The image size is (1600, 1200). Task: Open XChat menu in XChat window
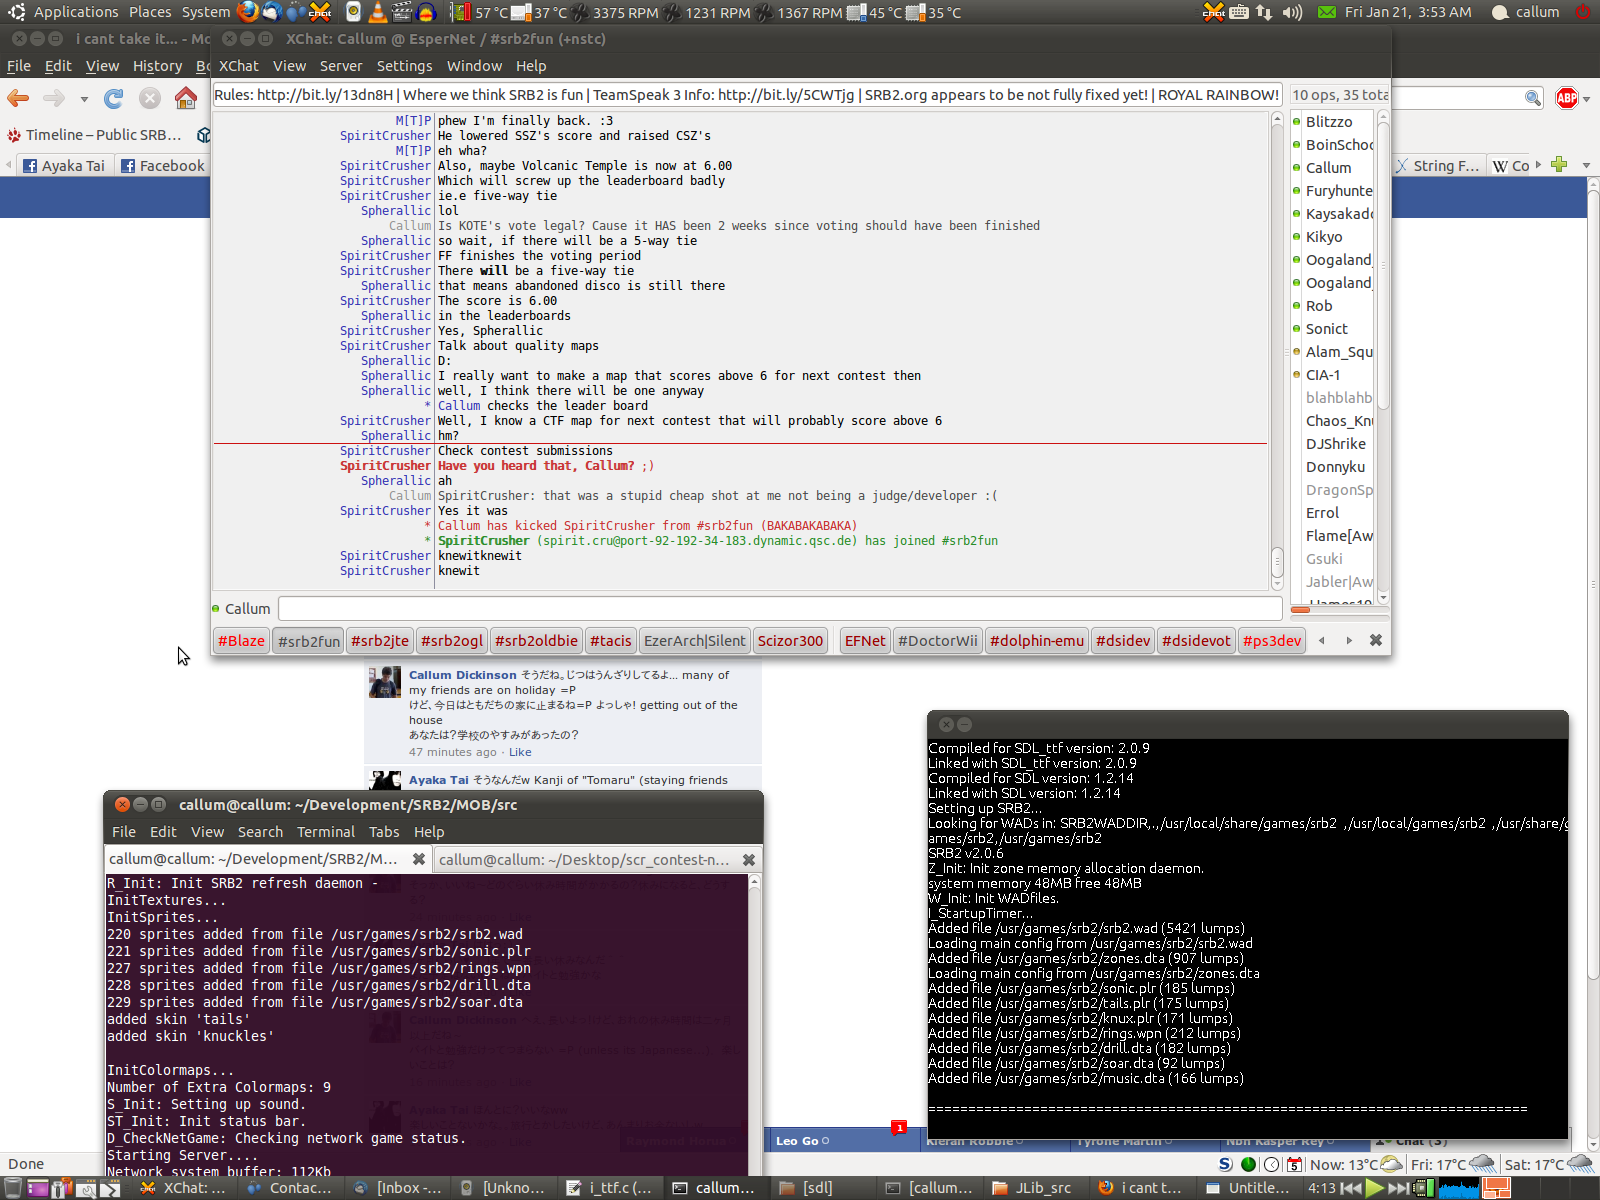[x=239, y=66]
